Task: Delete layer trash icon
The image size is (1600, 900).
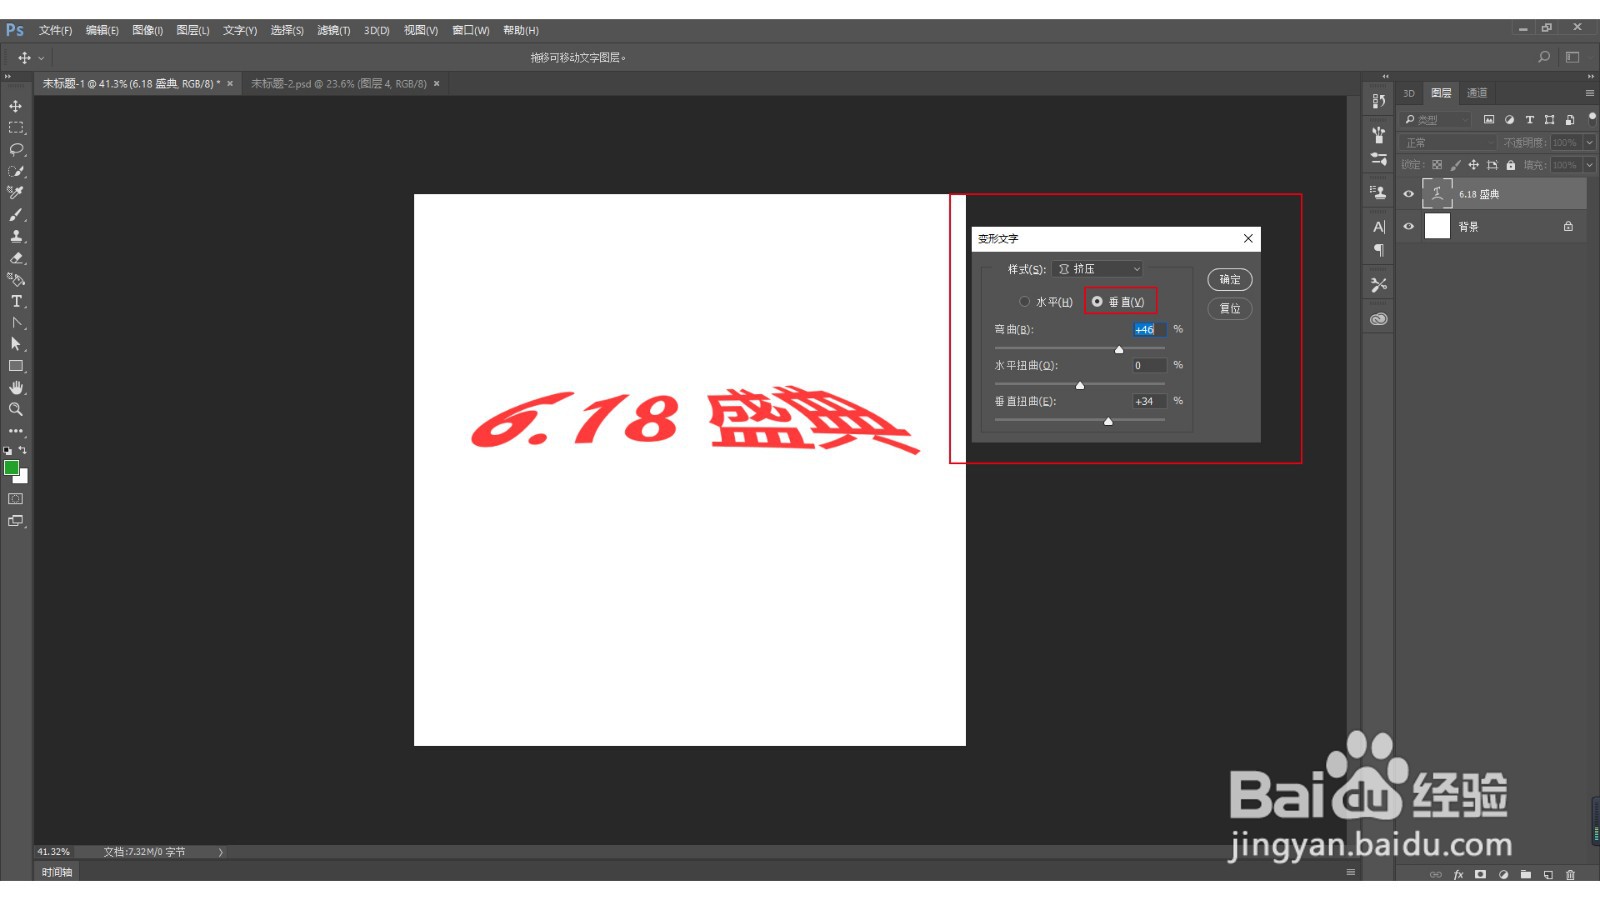Action: (x=1570, y=874)
